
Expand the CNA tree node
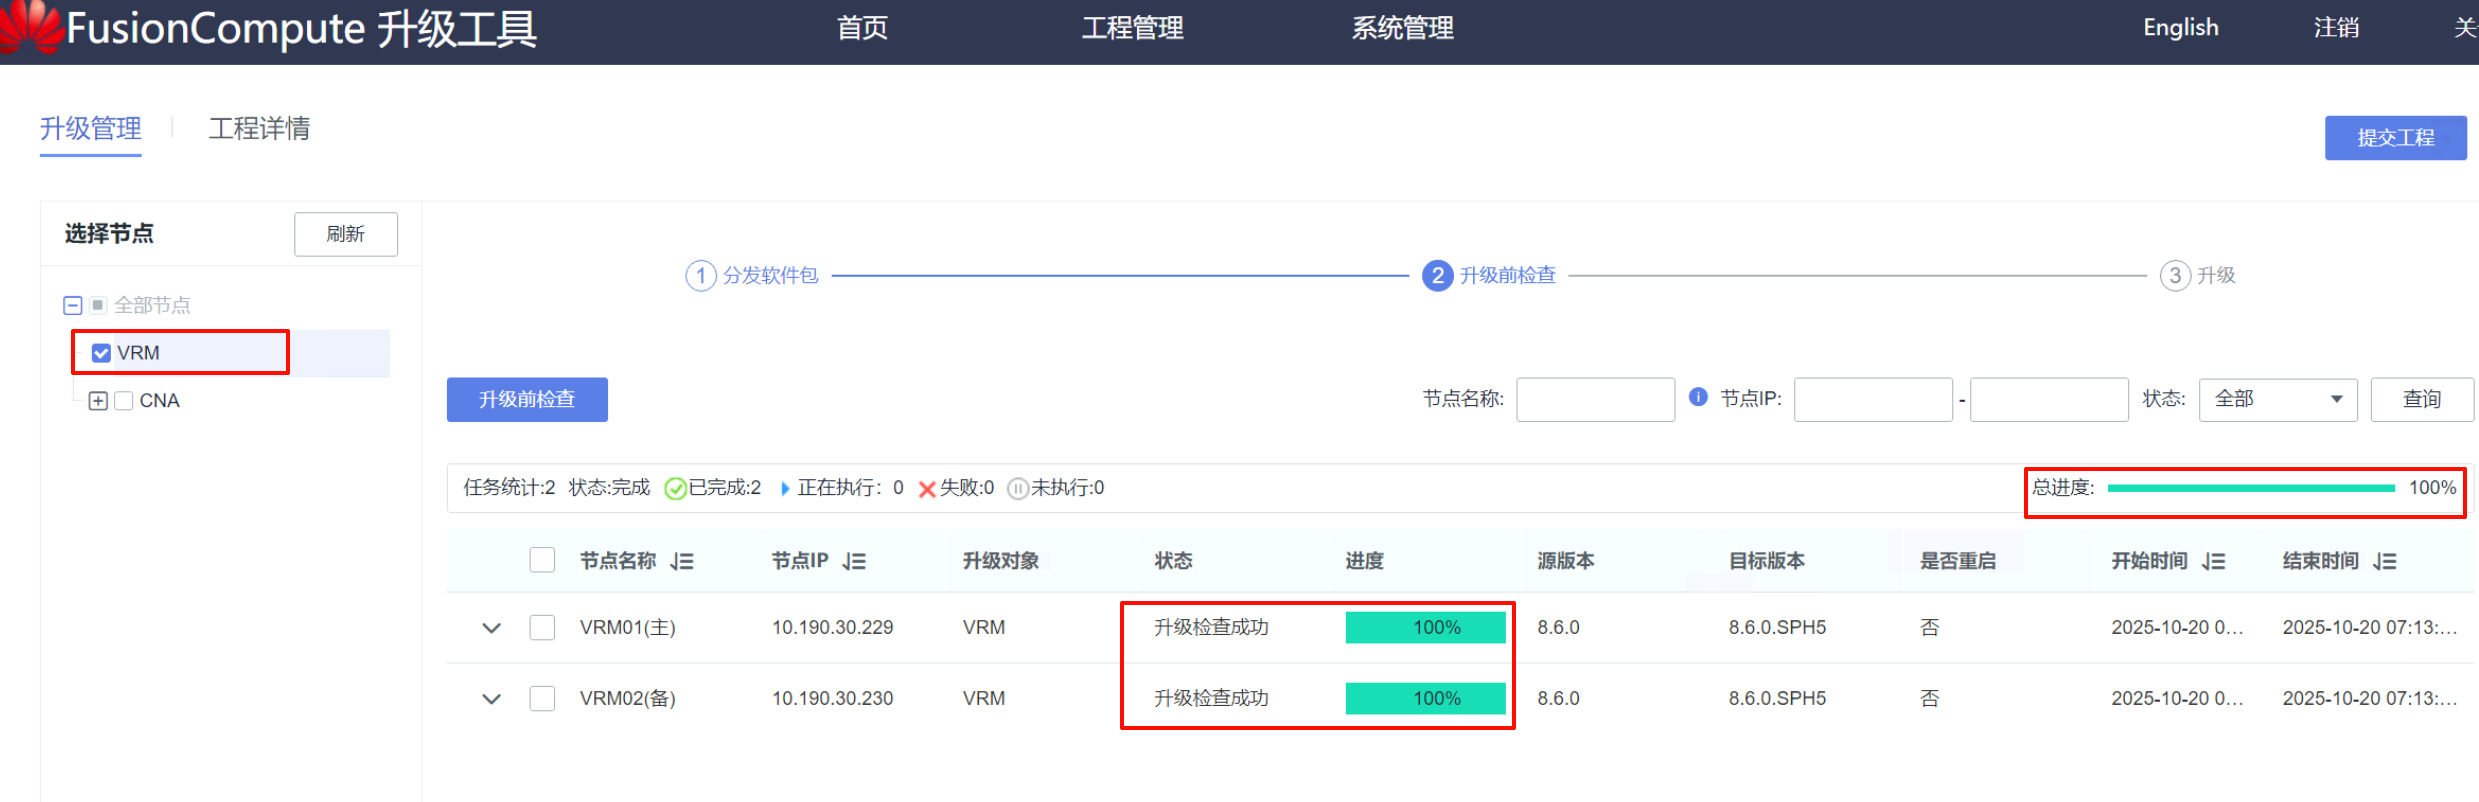[98, 401]
